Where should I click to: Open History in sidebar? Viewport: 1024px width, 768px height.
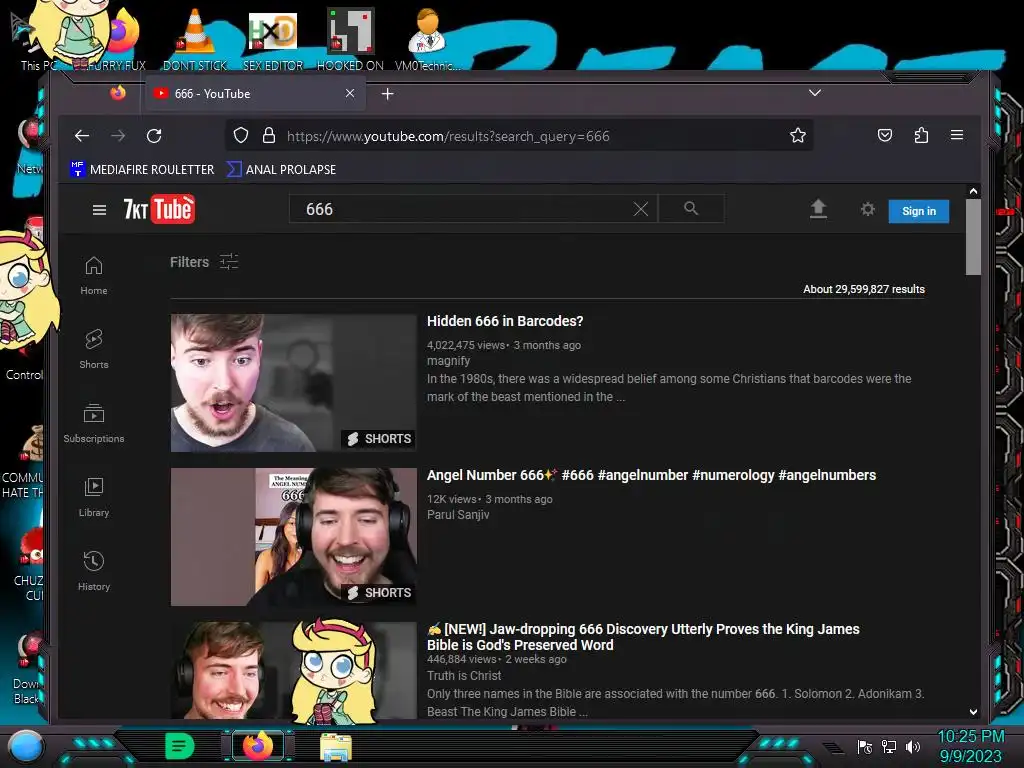tap(94, 571)
